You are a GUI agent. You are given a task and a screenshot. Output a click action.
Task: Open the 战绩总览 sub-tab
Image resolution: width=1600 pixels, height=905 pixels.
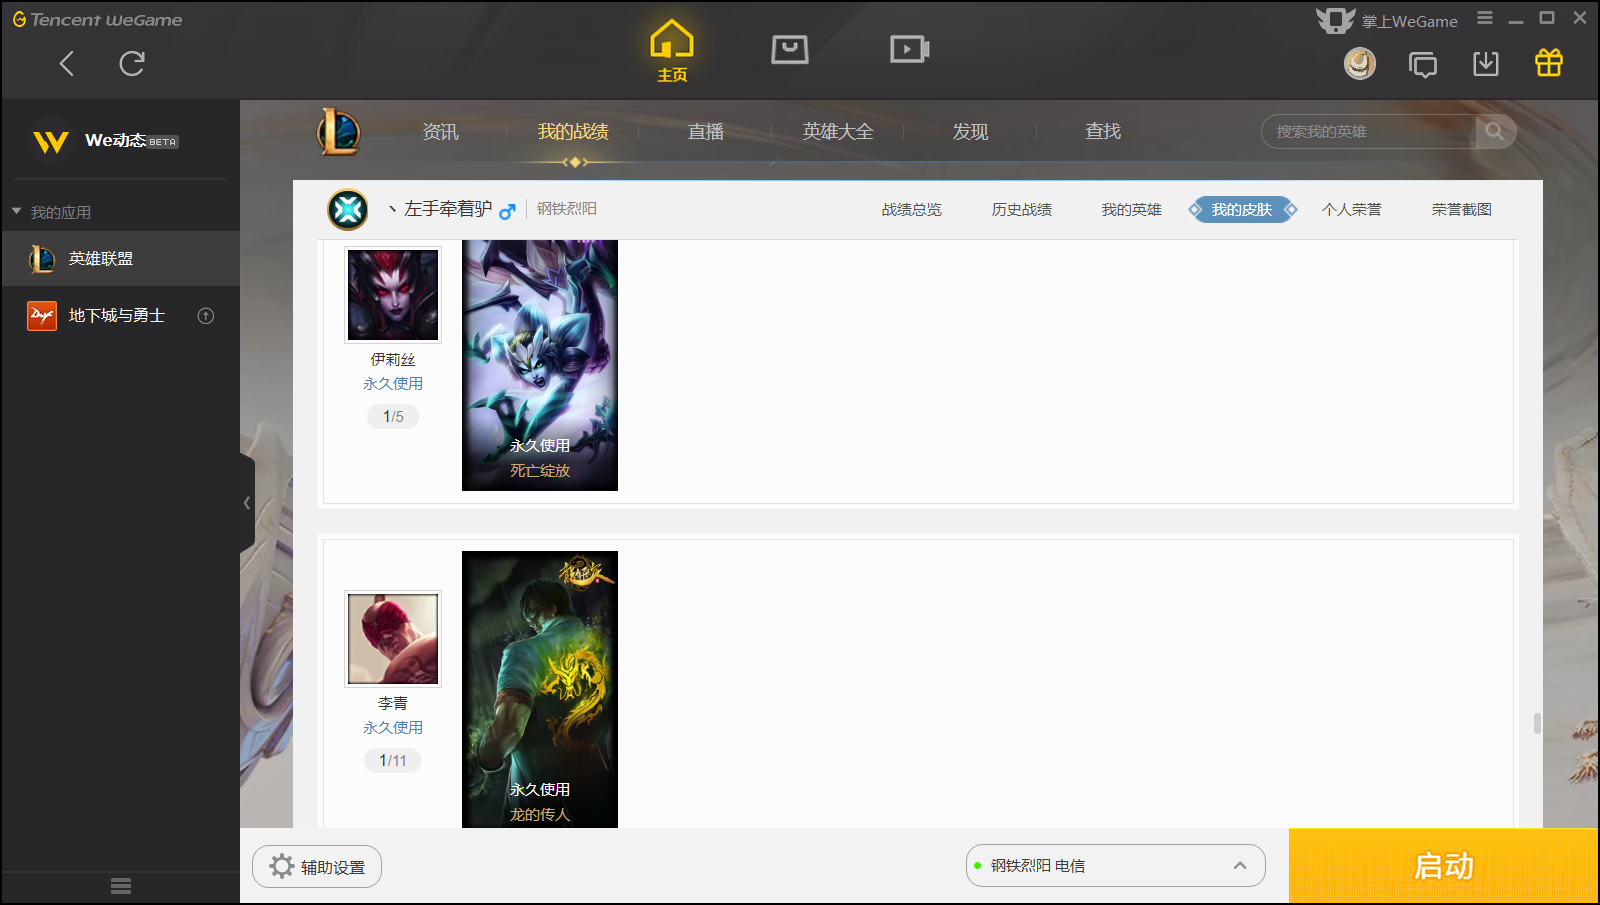[x=912, y=210]
